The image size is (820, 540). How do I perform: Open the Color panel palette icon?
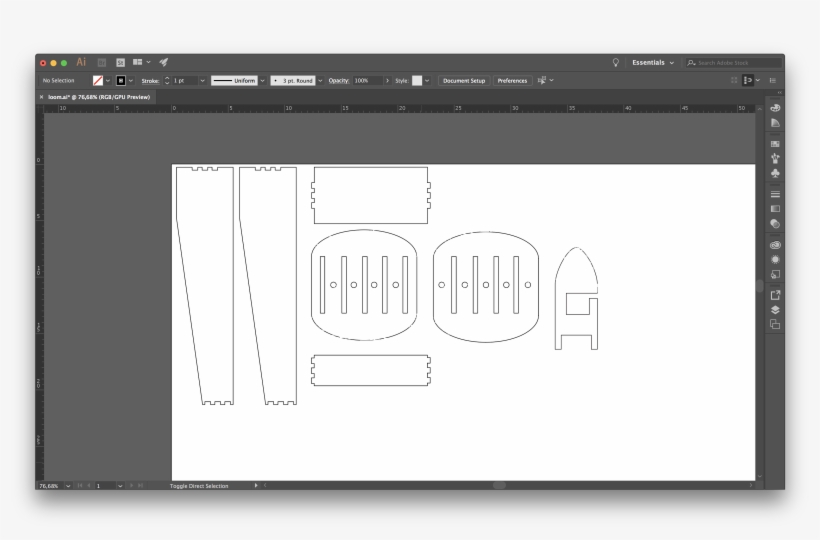pyautogui.click(x=775, y=108)
